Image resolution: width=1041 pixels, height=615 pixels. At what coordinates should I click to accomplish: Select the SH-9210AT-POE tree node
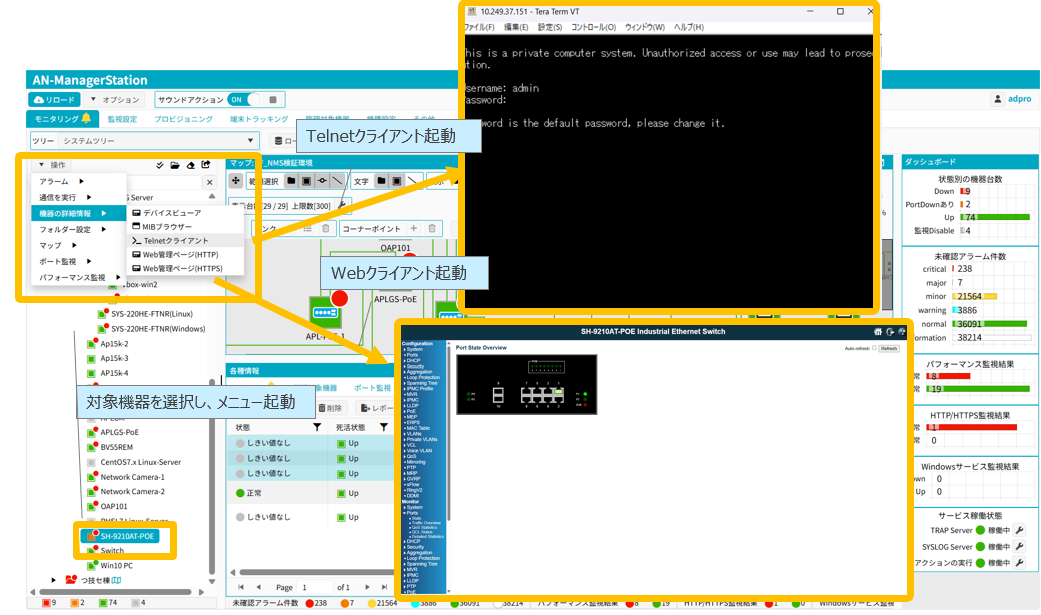127,535
